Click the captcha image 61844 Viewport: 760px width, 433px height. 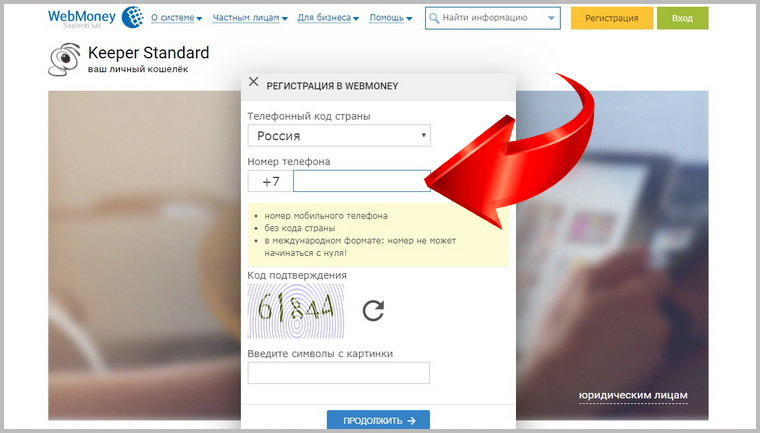click(x=296, y=311)
